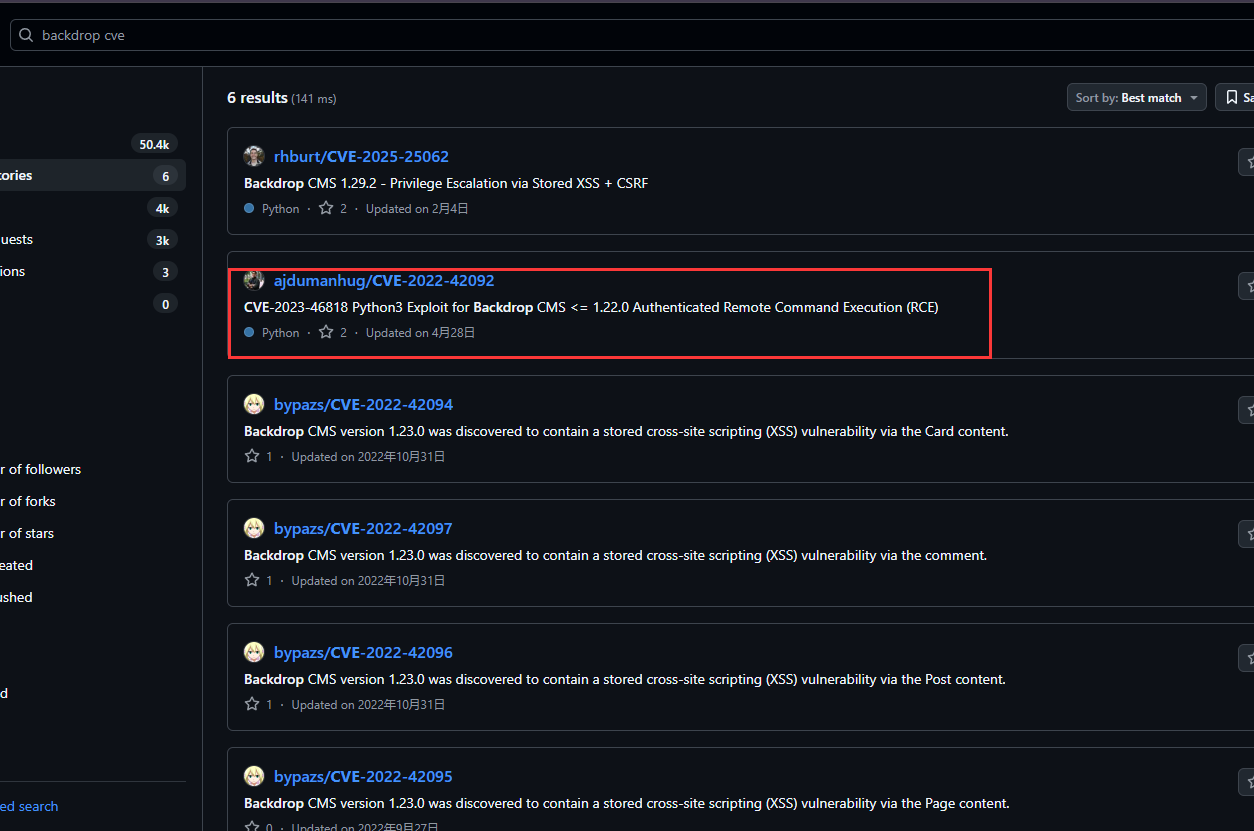Select the filter showing 3k results
Viewport: 1254px width, 831px height.
pyautogui.click(x=90, y=240)
